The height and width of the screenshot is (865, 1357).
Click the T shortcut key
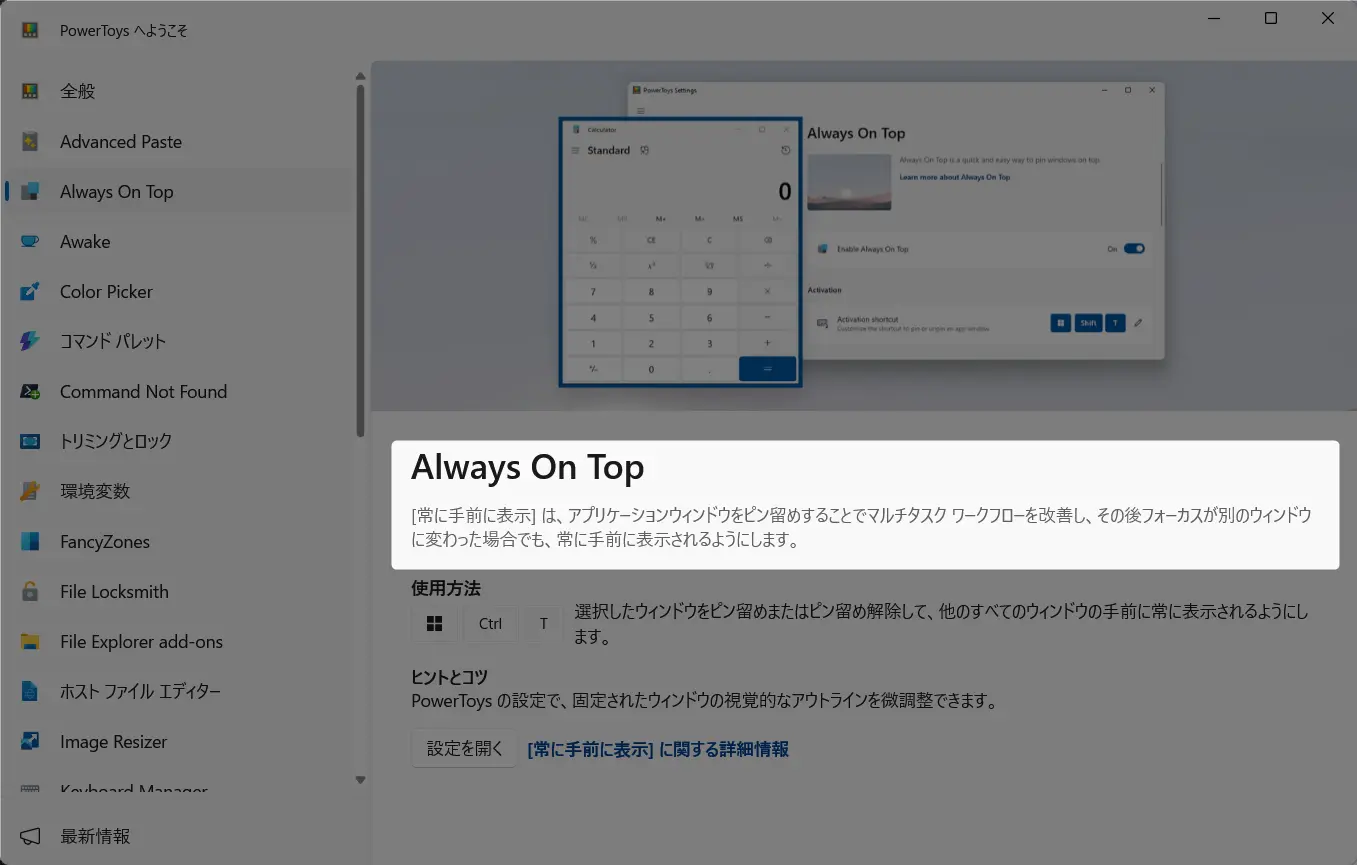pos(543,624)
